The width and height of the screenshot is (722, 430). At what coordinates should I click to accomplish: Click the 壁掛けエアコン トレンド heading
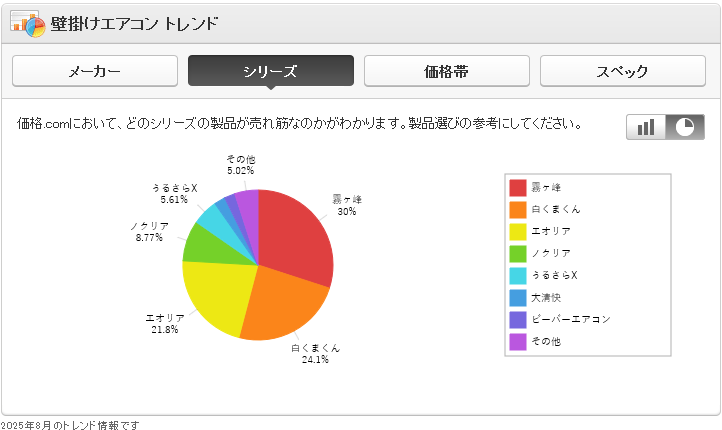134,23
